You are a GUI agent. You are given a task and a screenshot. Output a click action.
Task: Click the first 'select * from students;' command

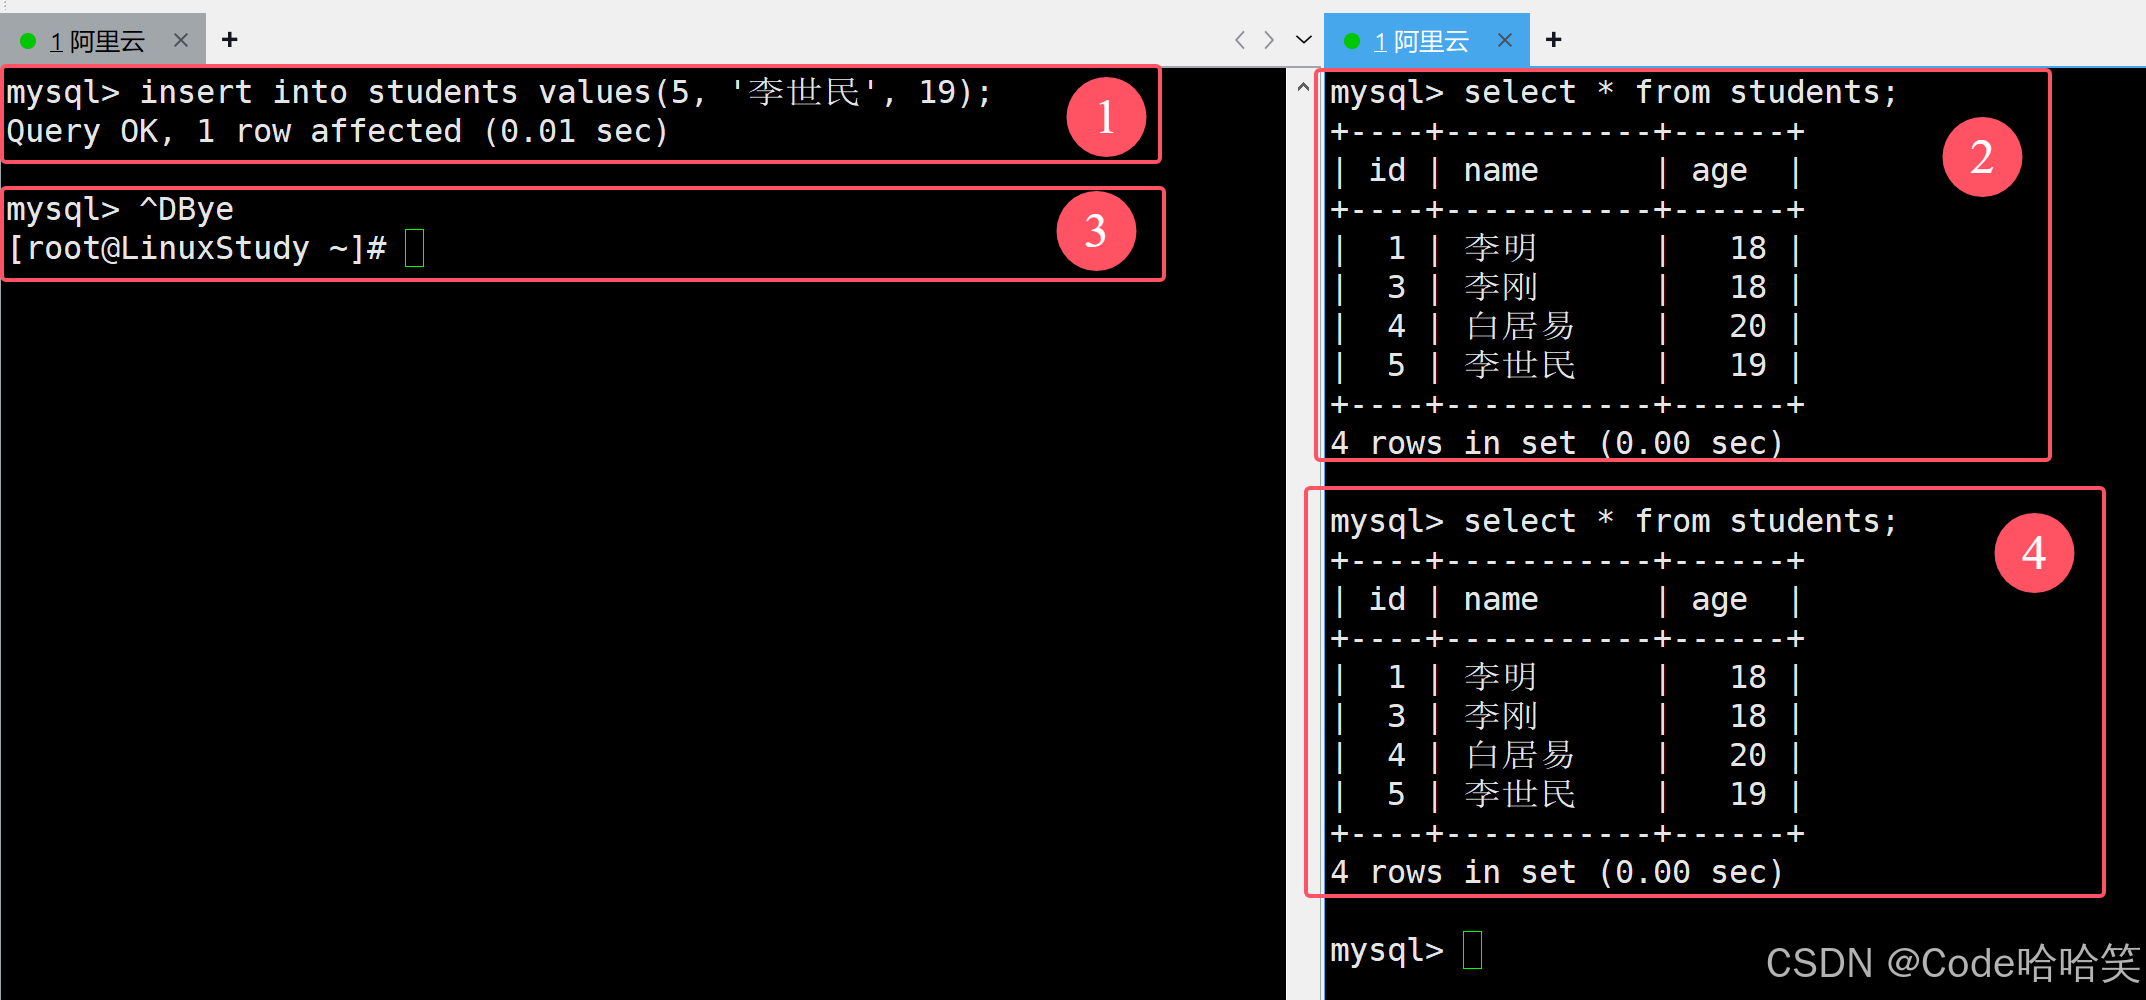pyautogui.click(x=1613, y=93)
